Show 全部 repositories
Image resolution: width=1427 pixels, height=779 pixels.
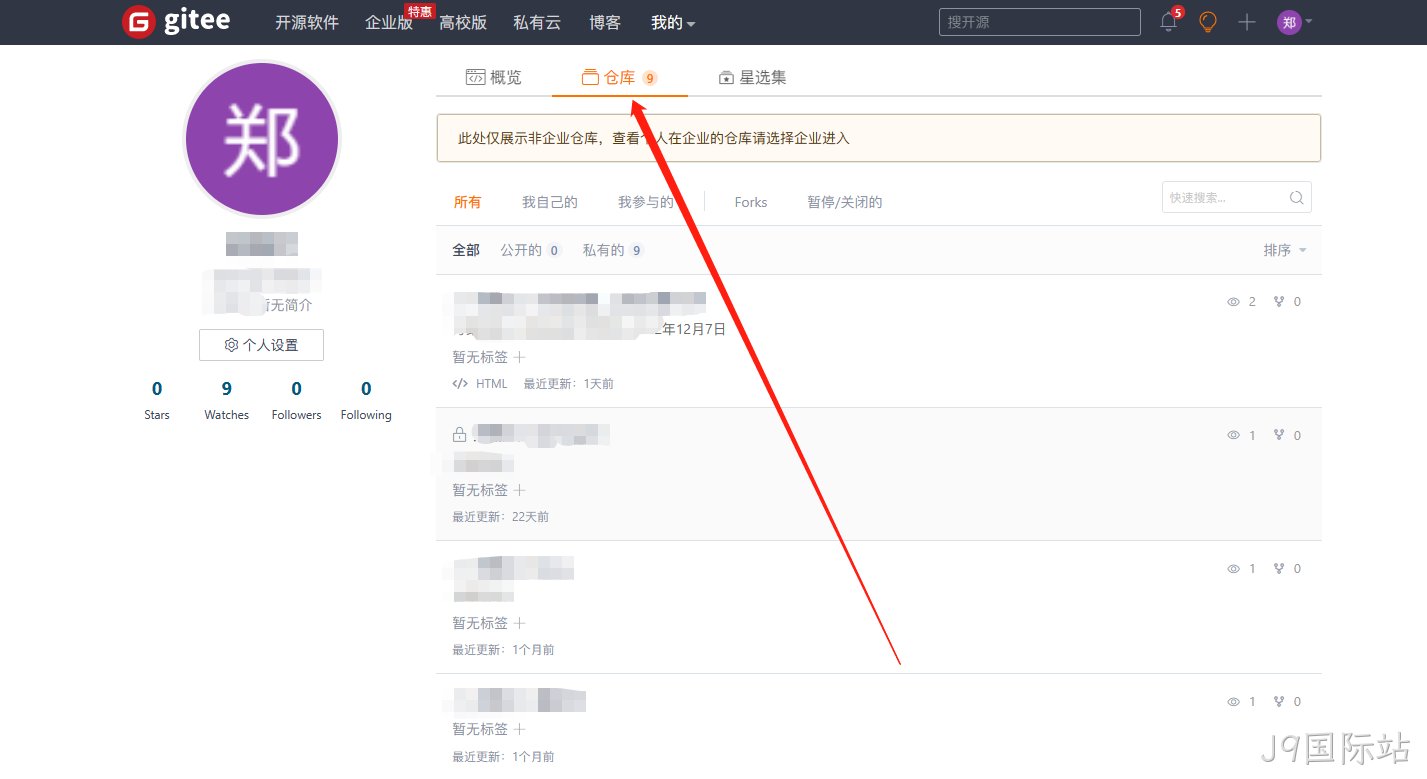(x=466, y=250)
